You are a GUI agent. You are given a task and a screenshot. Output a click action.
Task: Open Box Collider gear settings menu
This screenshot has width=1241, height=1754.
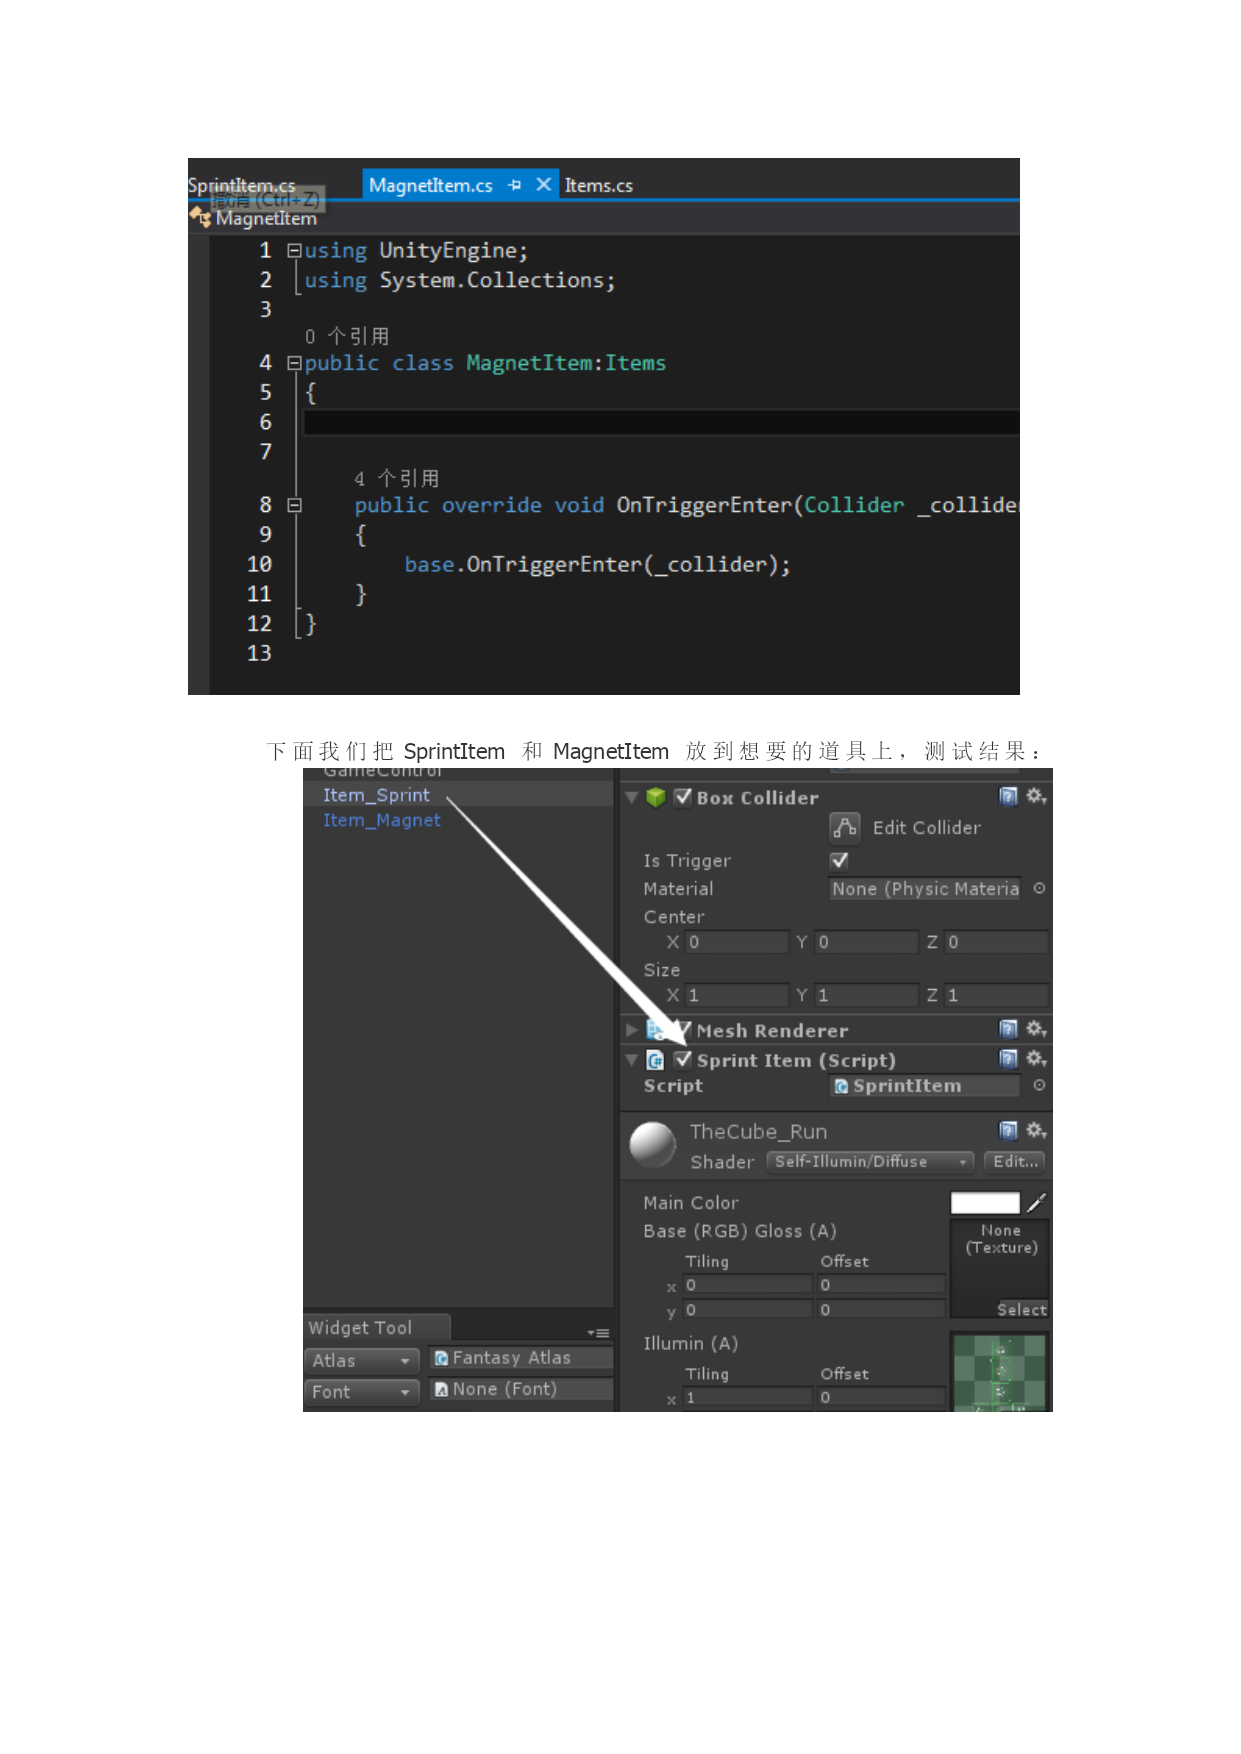tap(1036, 796)
